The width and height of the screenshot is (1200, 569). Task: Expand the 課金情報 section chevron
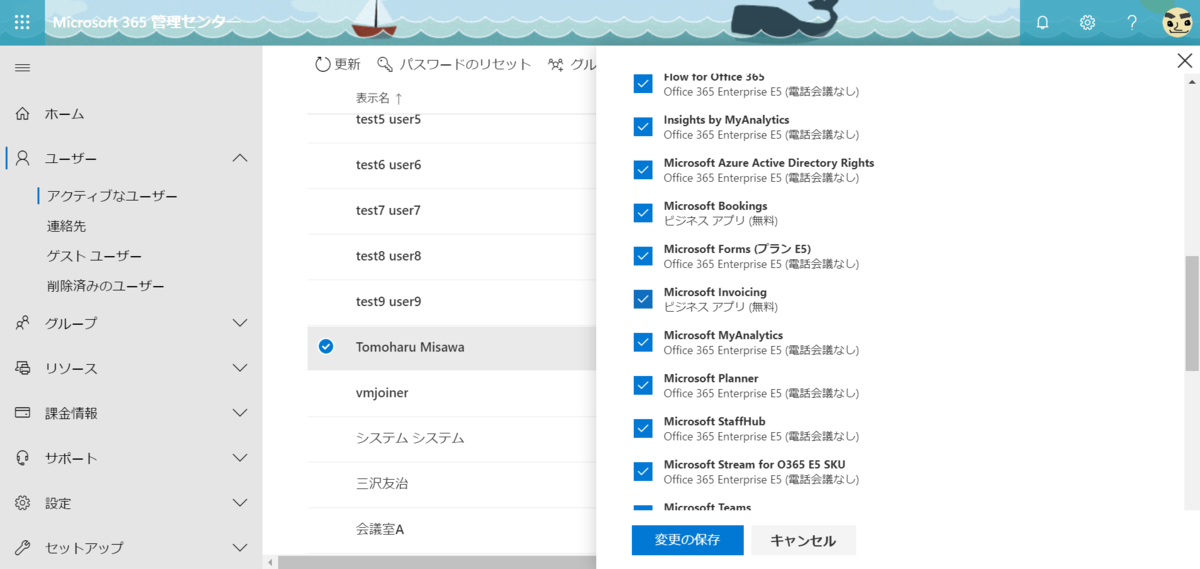239,413
